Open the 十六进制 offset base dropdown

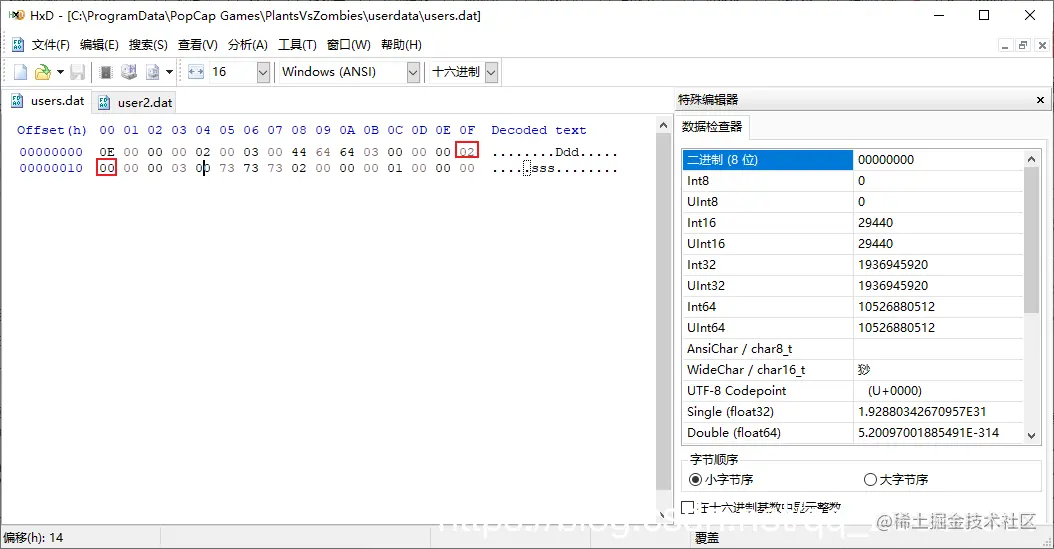[491, 72]
